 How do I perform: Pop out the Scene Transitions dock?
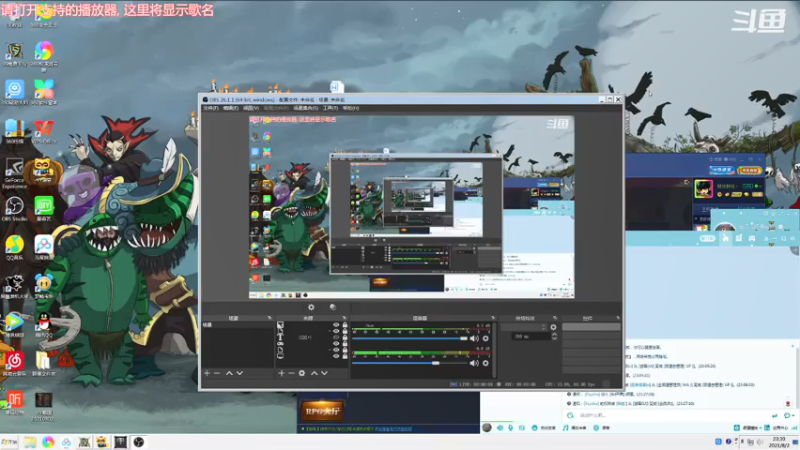coord(555,318)
